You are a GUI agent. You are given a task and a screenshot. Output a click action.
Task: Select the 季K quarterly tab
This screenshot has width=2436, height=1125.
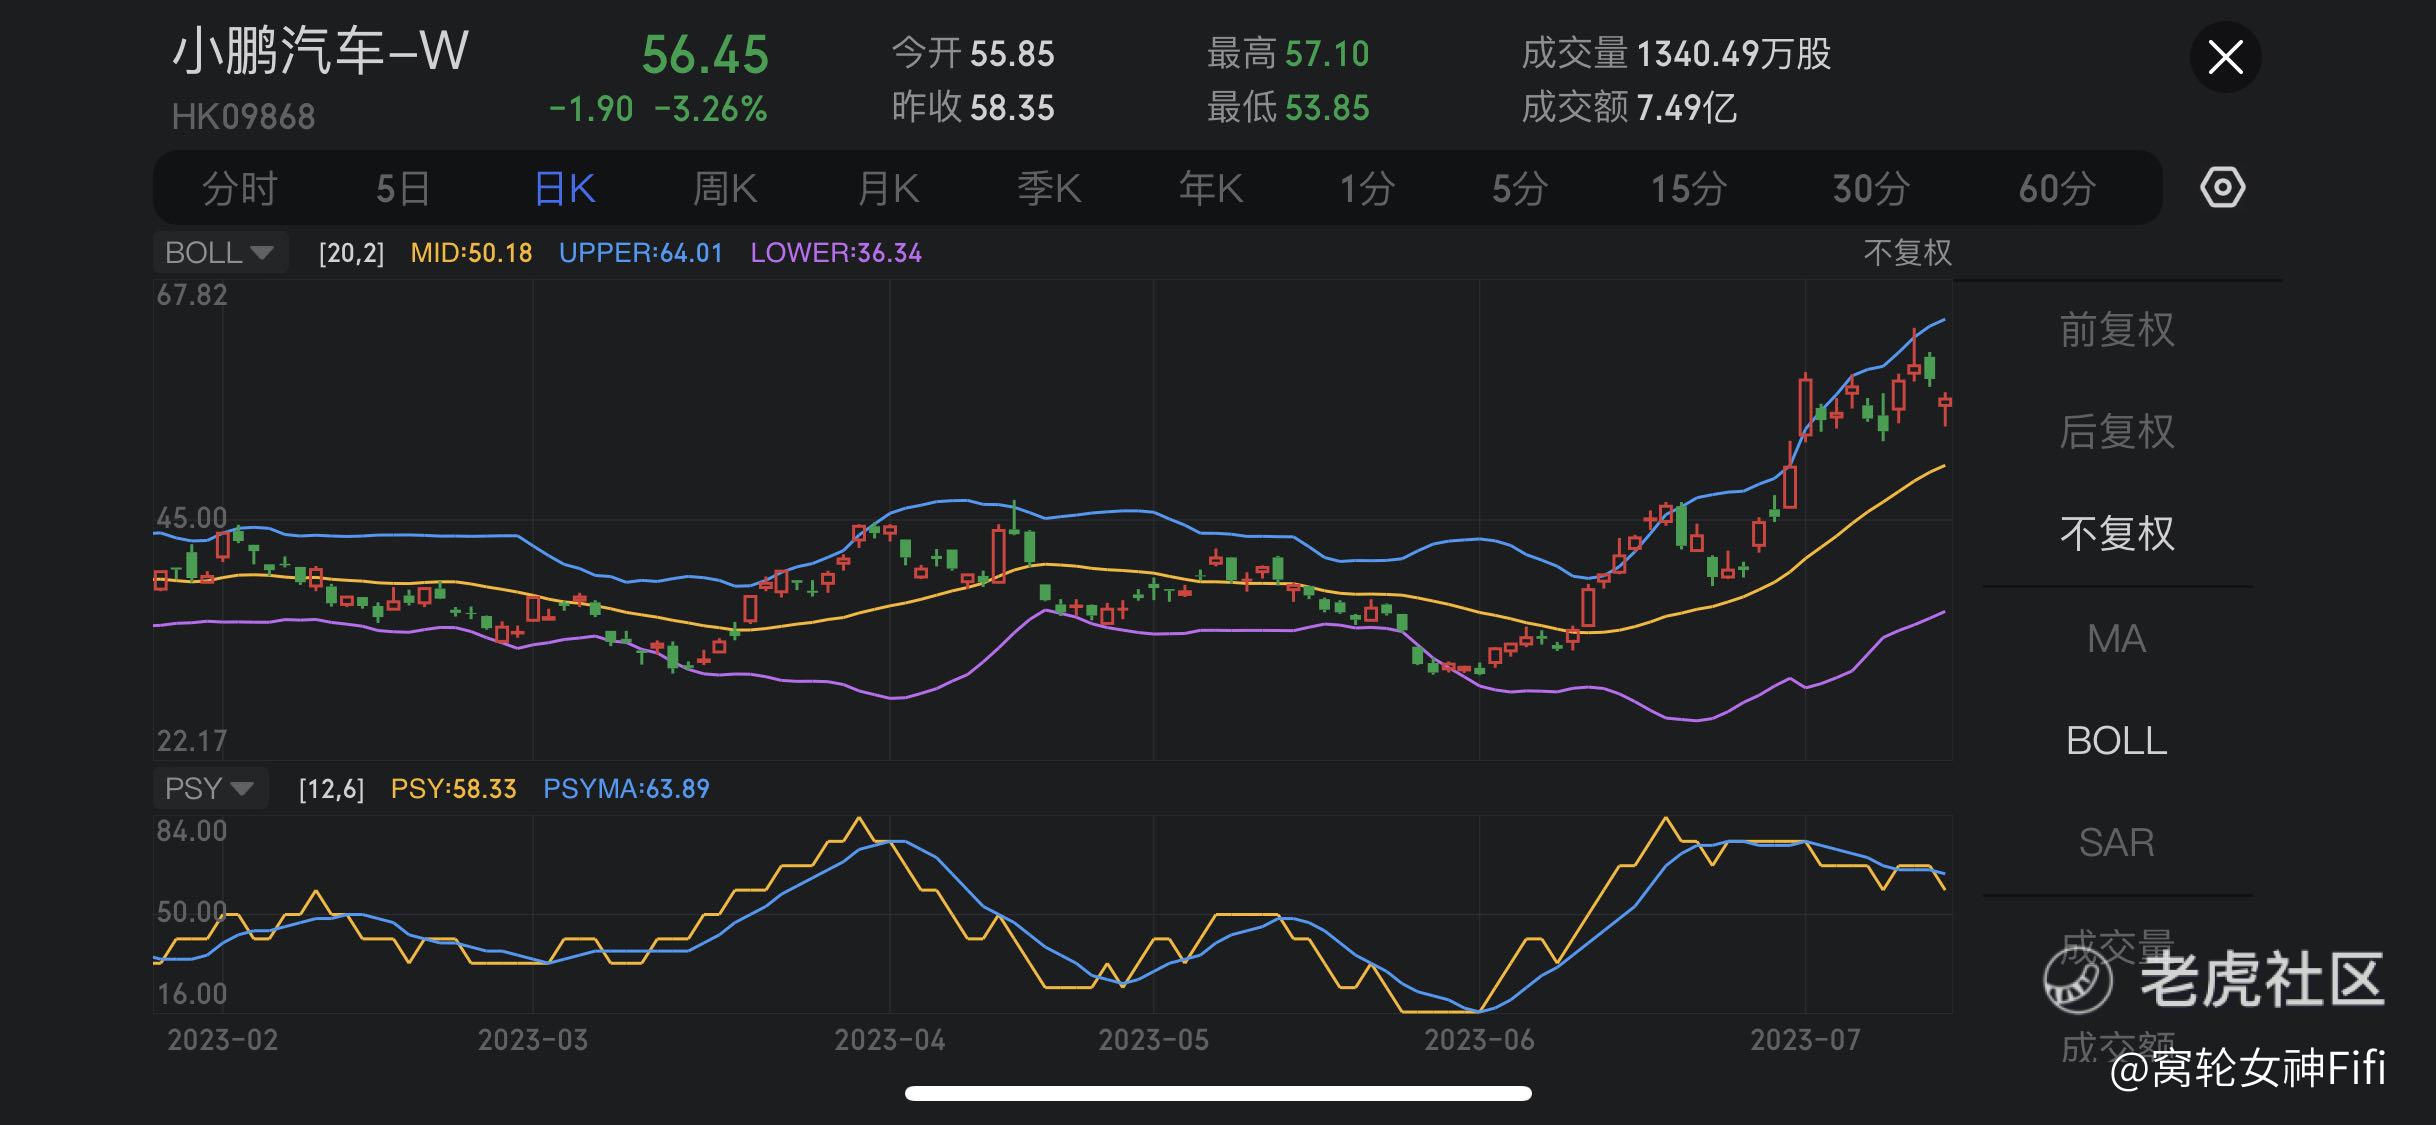click(1049, 188)
